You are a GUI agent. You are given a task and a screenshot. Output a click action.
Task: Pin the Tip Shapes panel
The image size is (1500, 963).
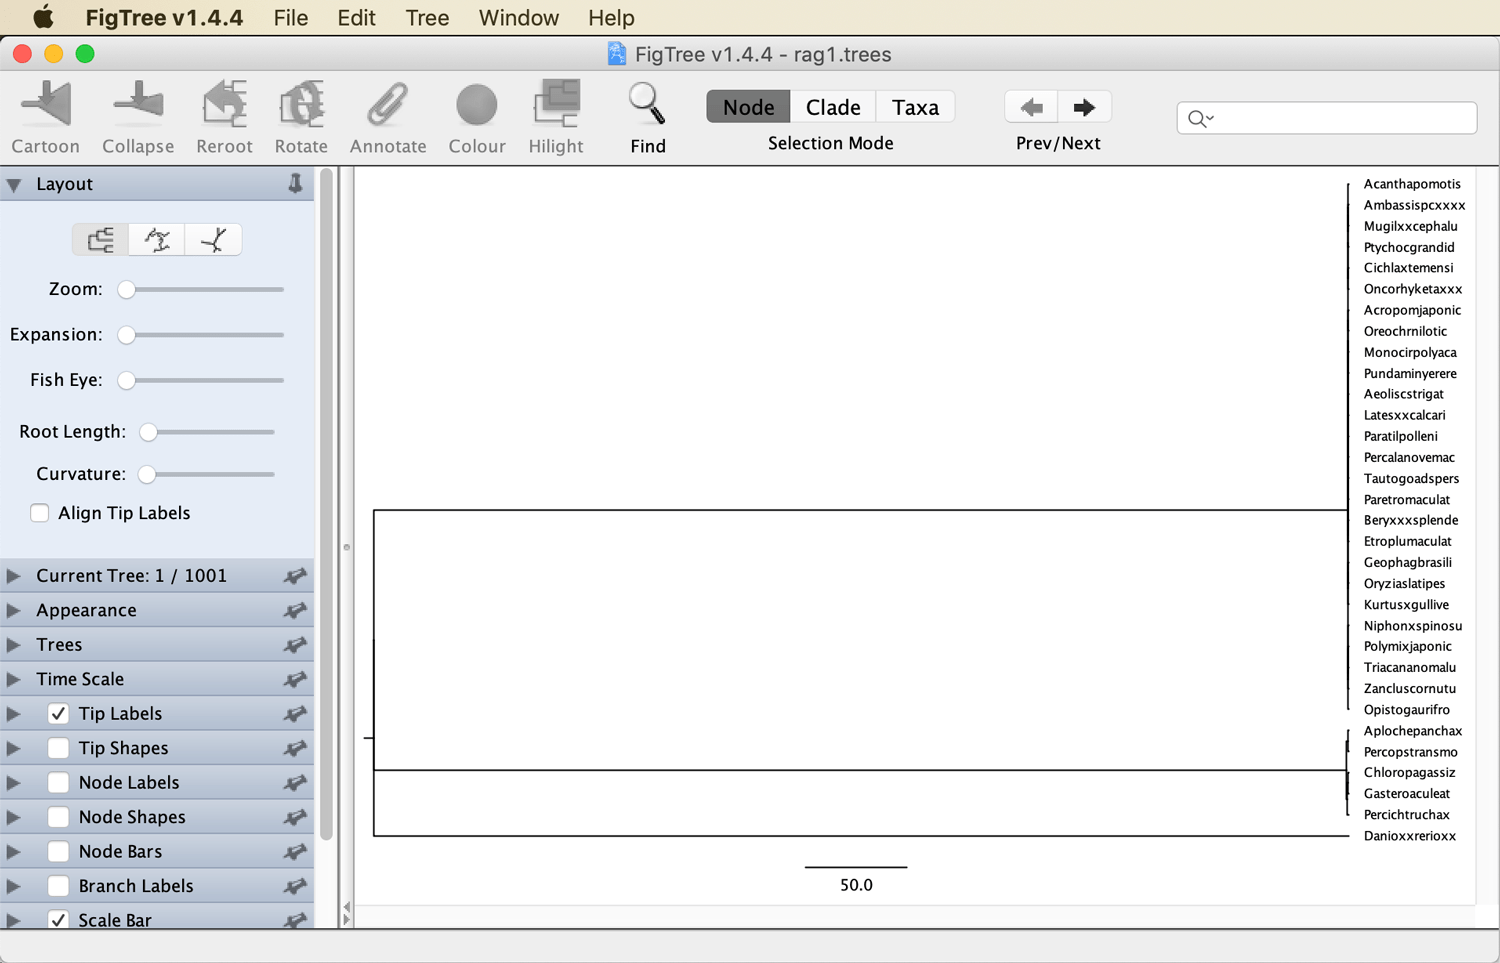[295, 748]
